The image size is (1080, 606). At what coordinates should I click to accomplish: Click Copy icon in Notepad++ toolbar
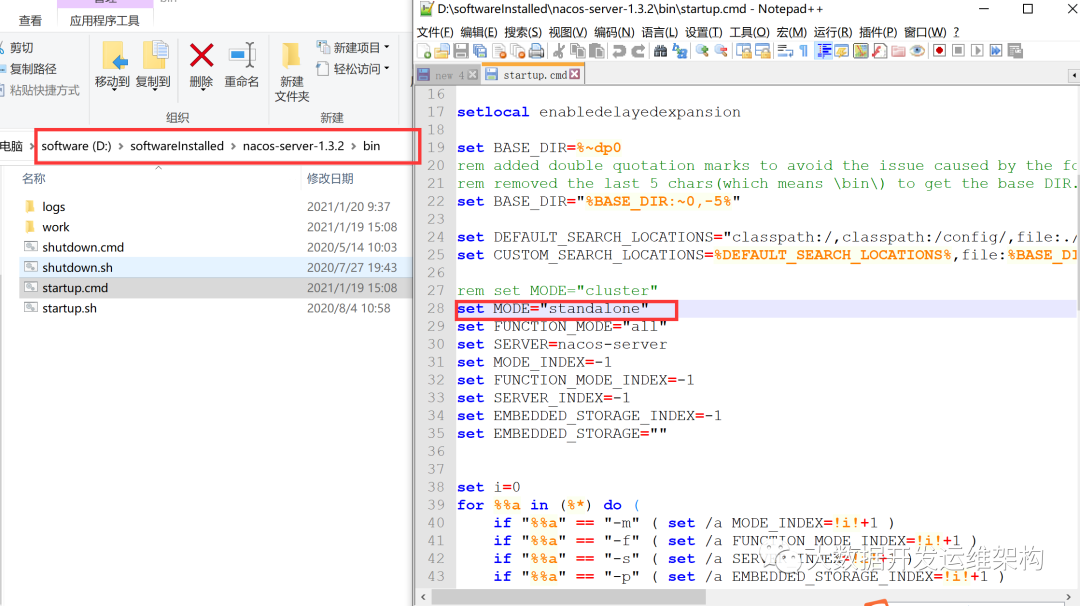pyautogui.click(x=577, y=51)
